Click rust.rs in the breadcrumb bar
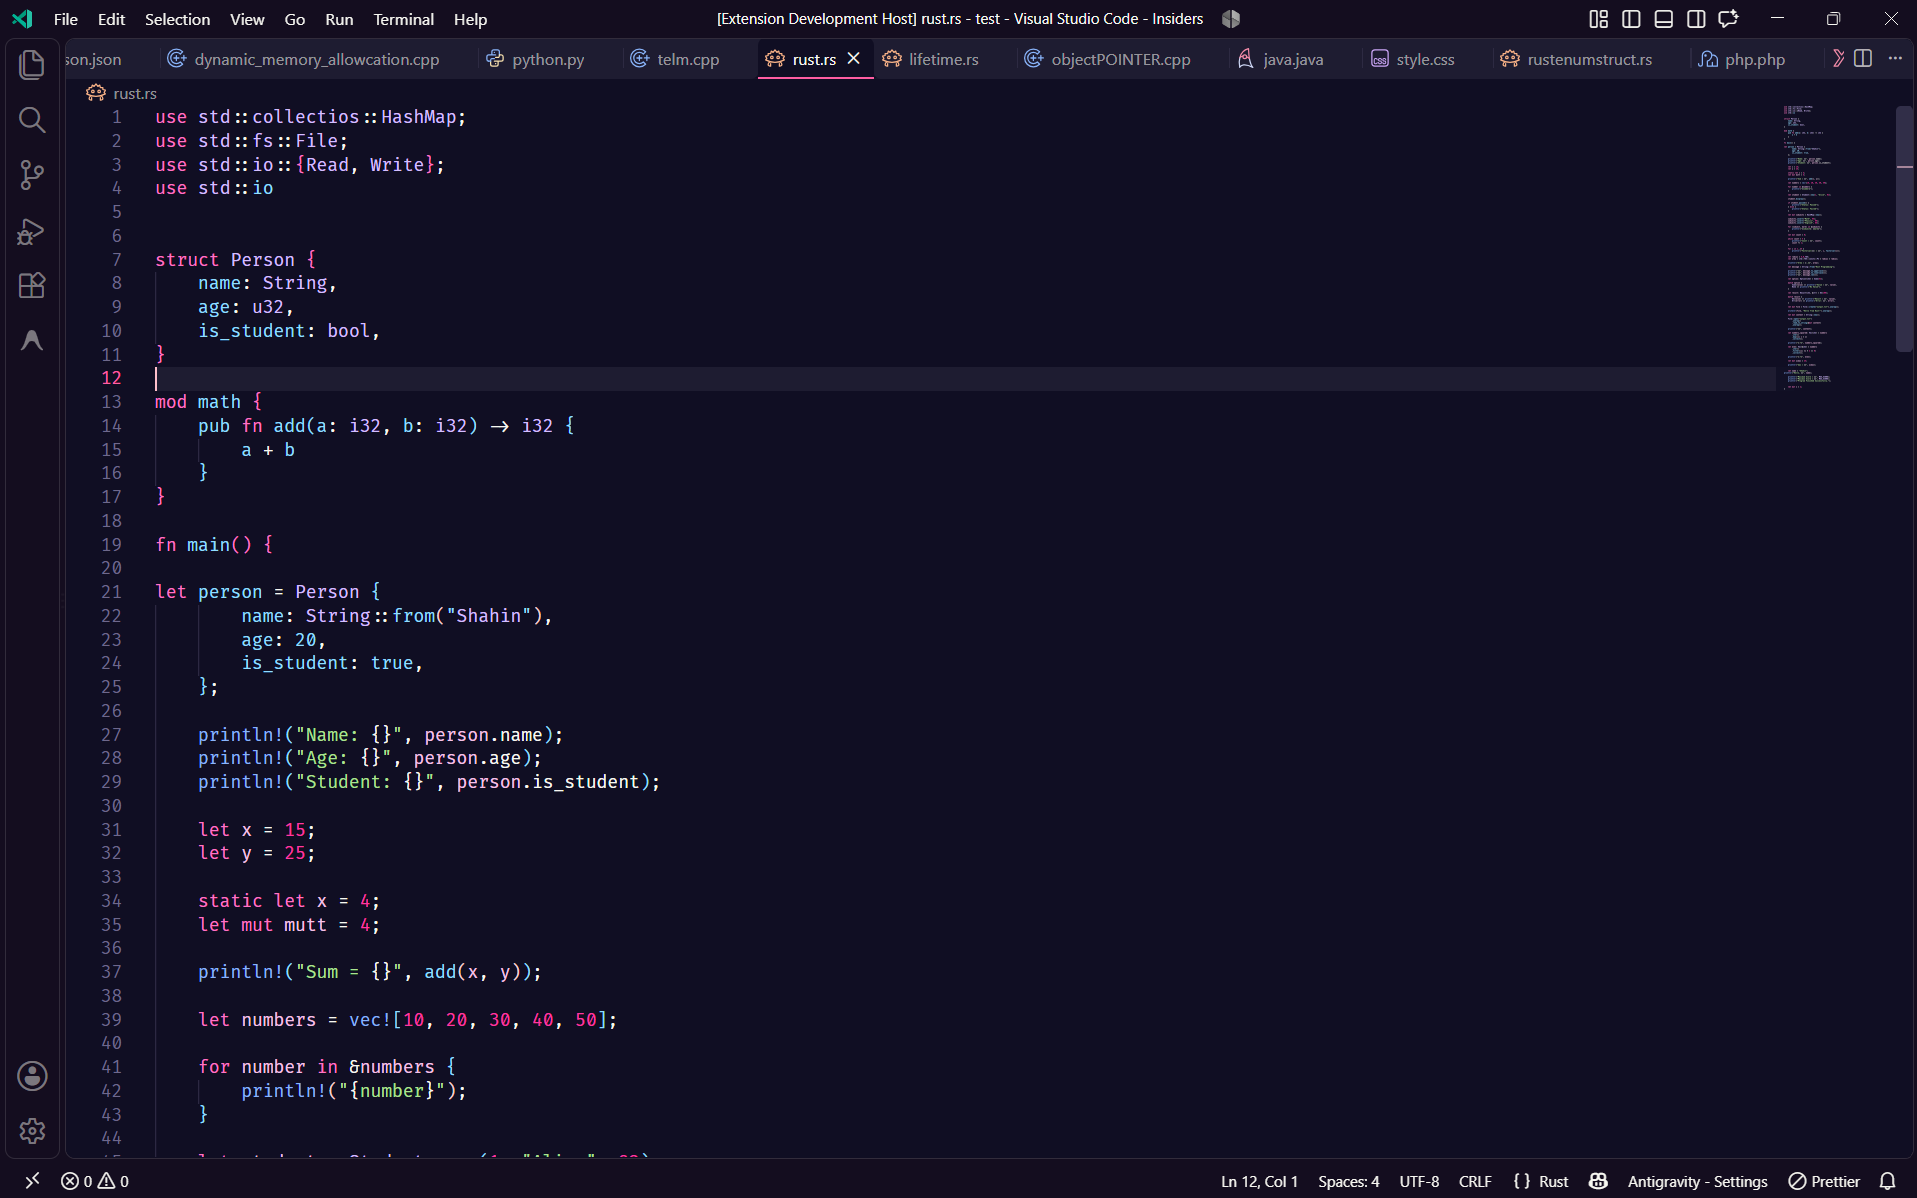The width and height of the screenshot is (1917, 1198). (134, 93)
